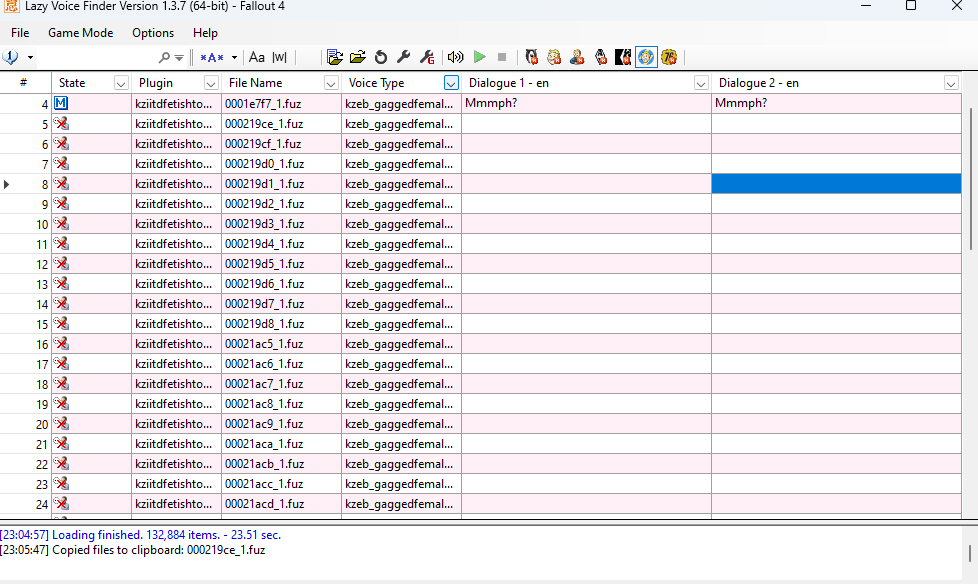
Task: Click the M state icon in row 4
Action: click(x=61, y=104)
